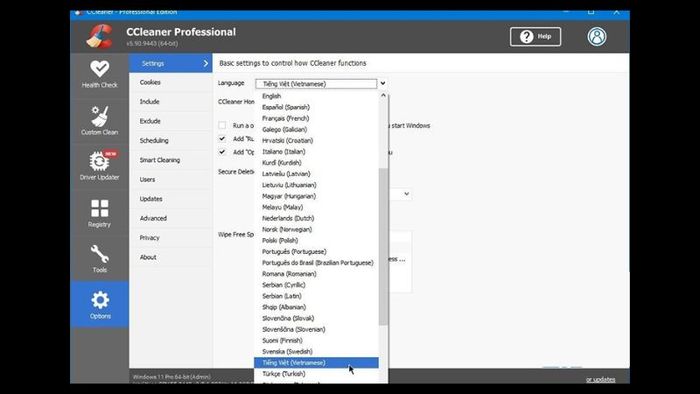Select Tiếng Việt (Vietnamese) highlighted entry
Screen dimensions: 700x394
coord(317,363)
